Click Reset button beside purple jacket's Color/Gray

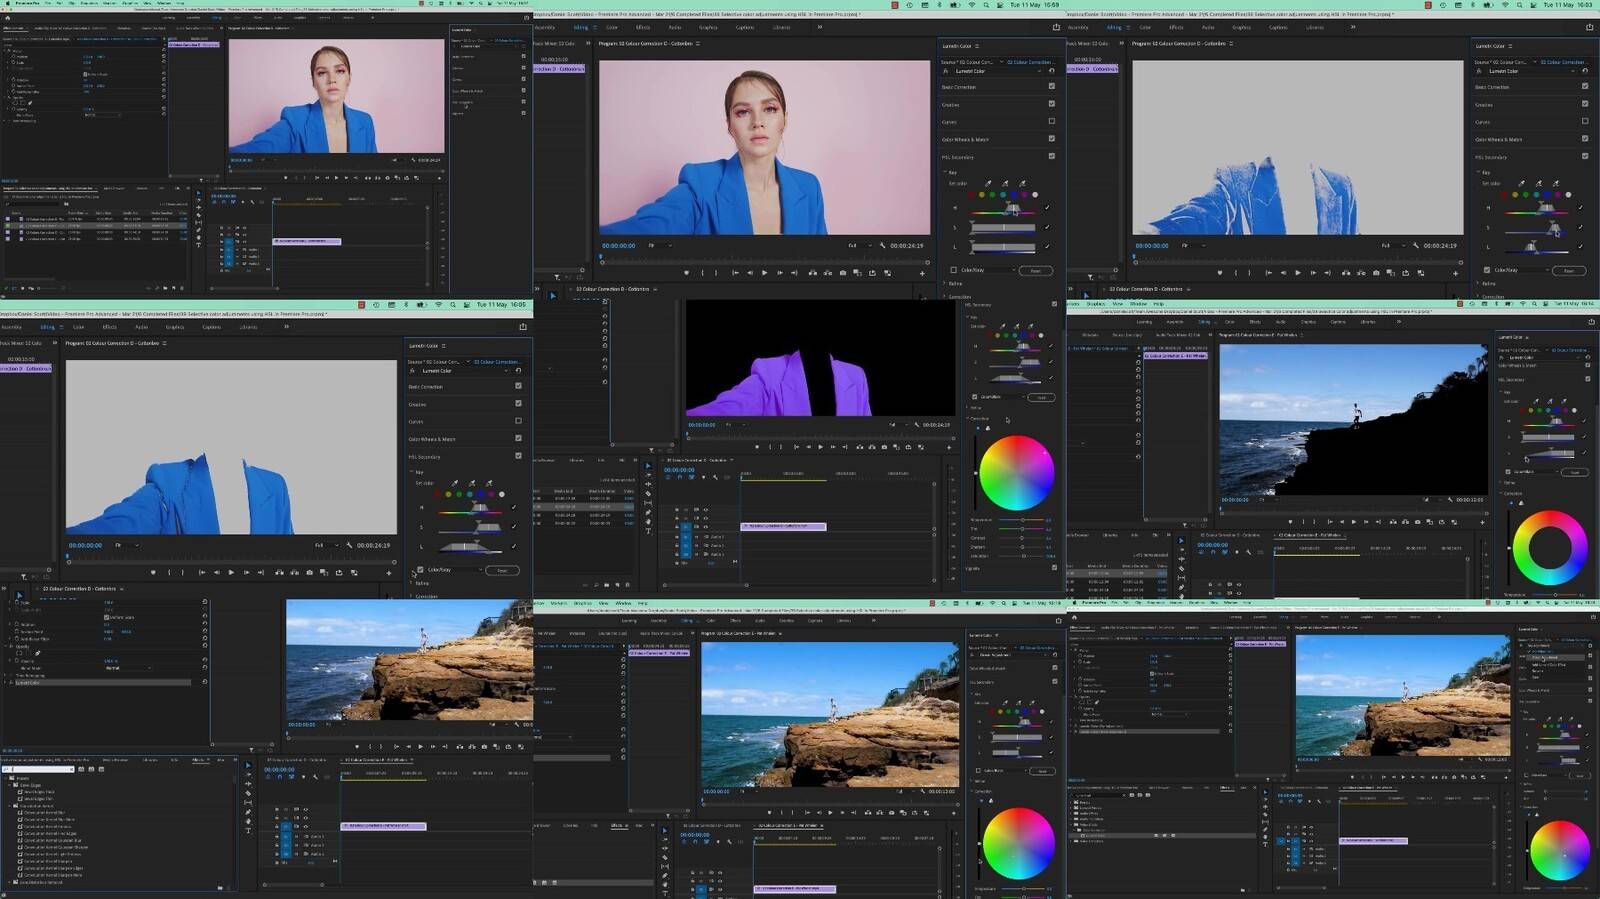tap(1041, 397)
